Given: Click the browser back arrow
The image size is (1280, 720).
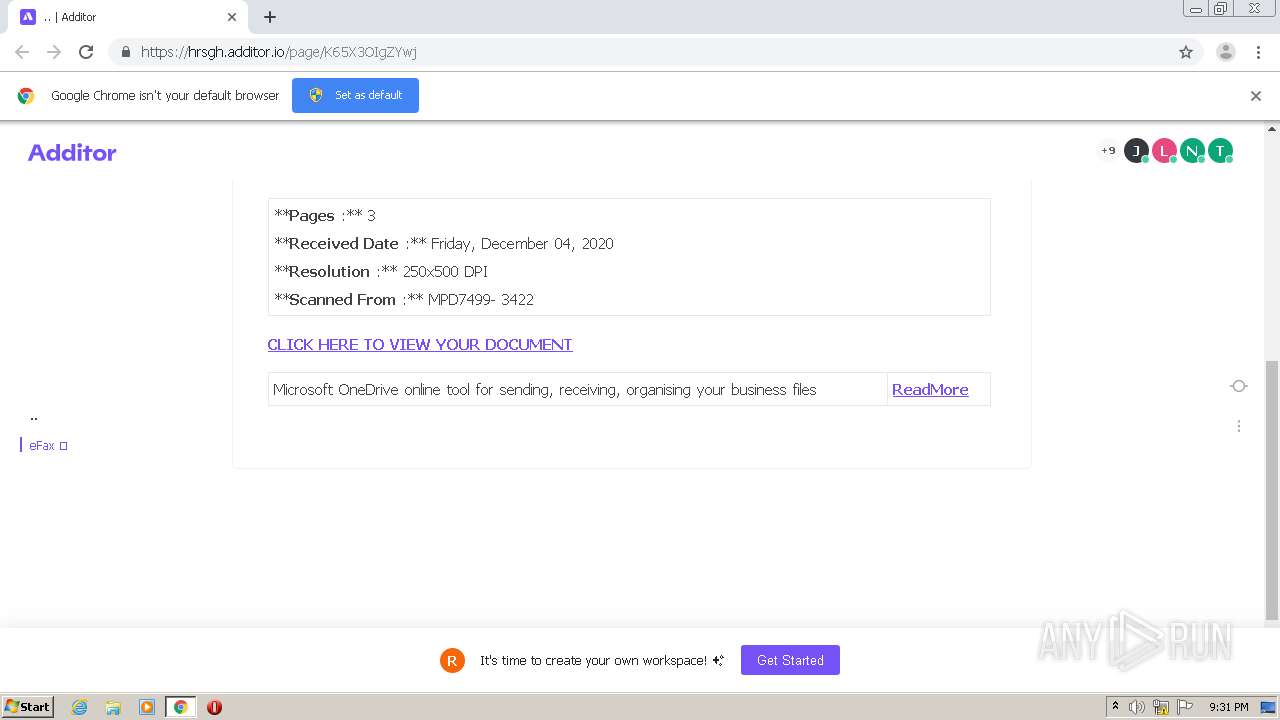Looking at the screenshot, I should coord(22,52).
